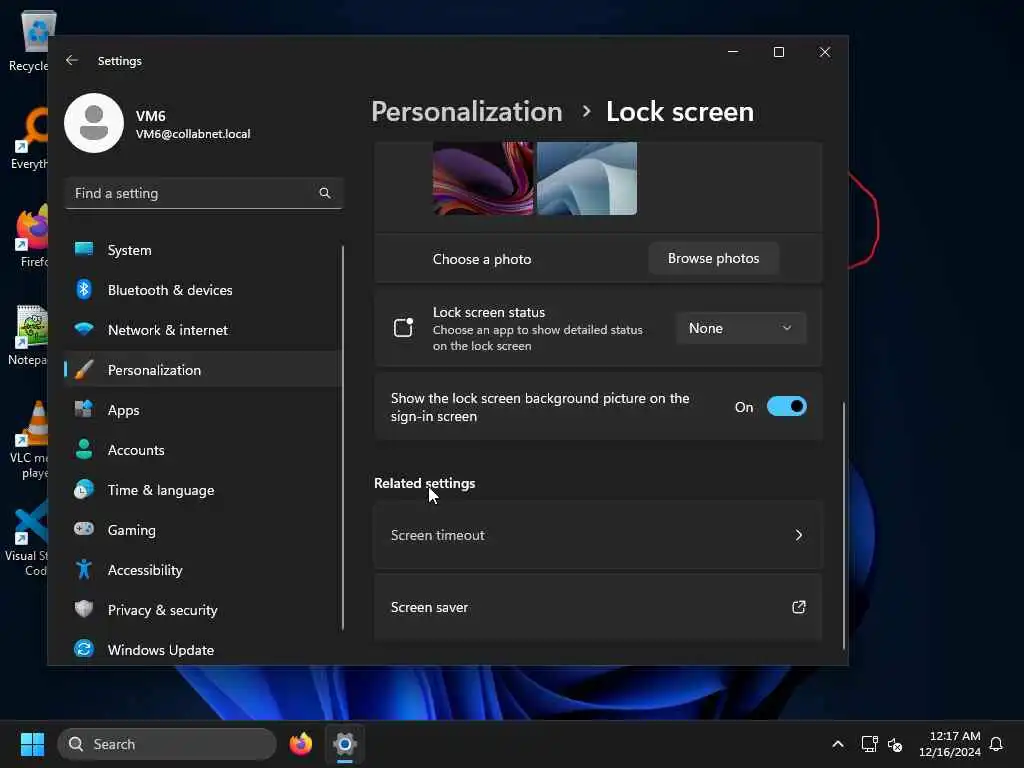The height and width of the screenshot is (768, 1024).
Task: Select the blue-grey wave lock screen photo
Action: [586, 178]
